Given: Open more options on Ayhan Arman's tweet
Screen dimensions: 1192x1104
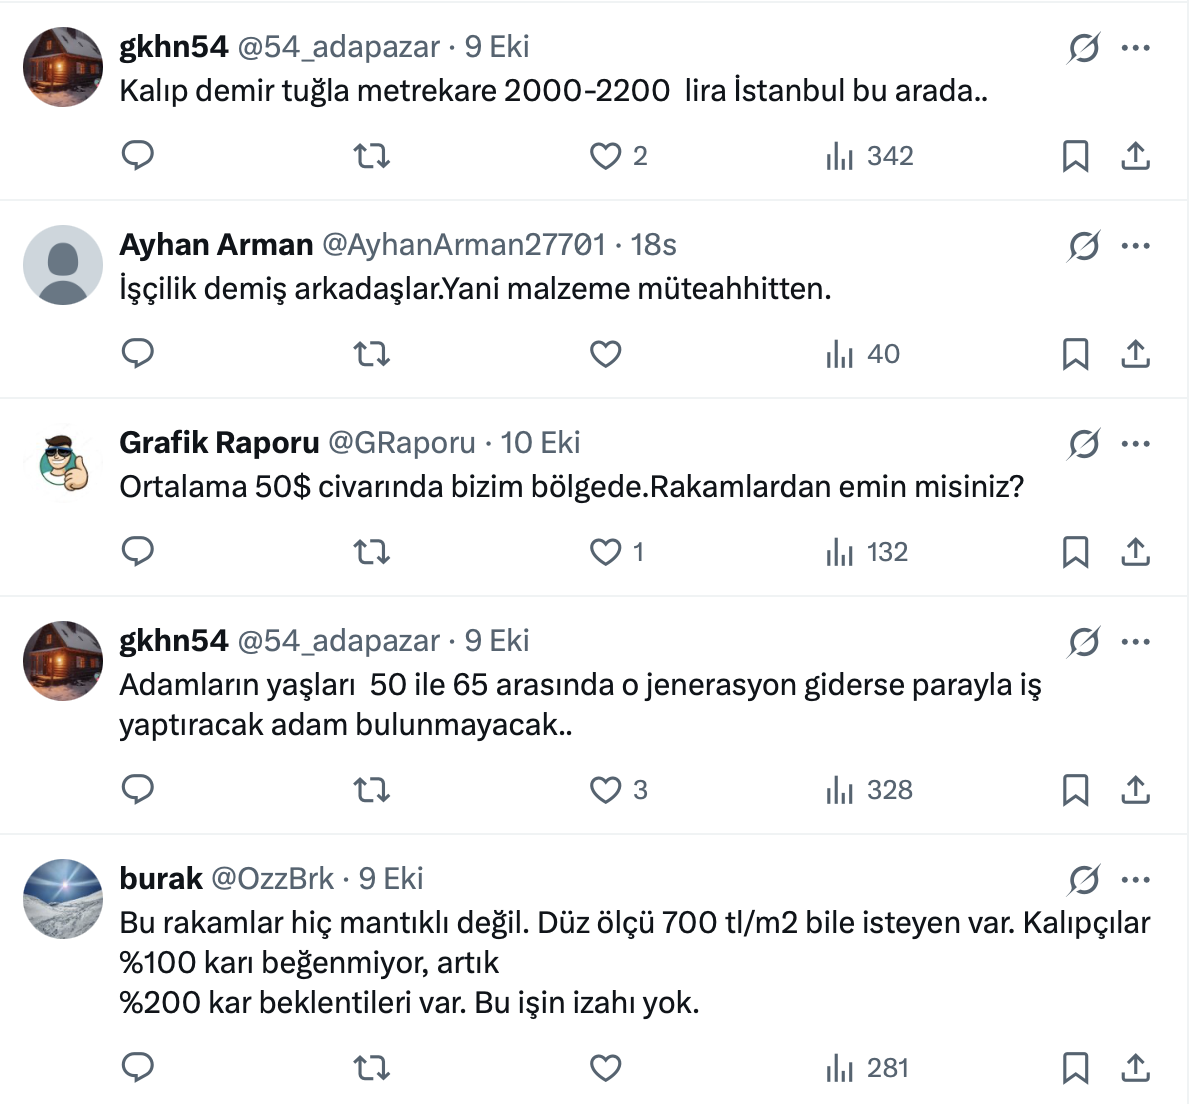Looking at the screenshot, I should 1136,246.
